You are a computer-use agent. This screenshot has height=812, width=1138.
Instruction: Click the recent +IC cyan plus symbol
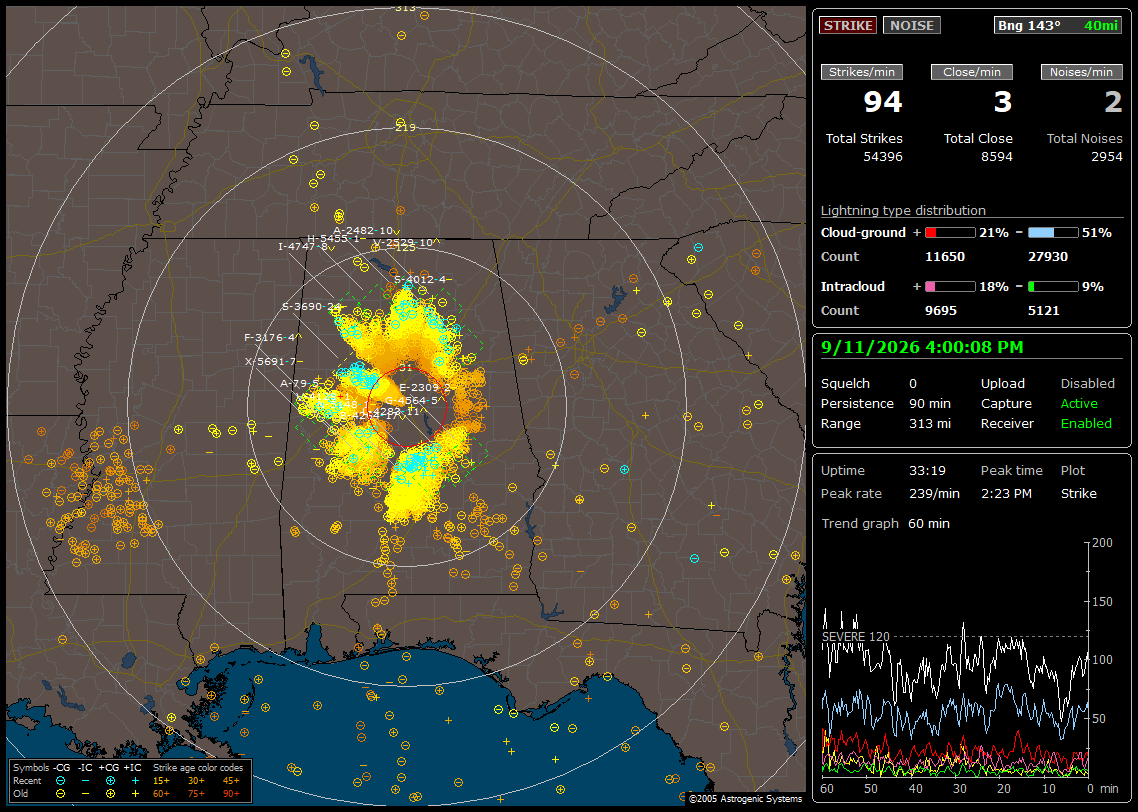tap(135, 781)
